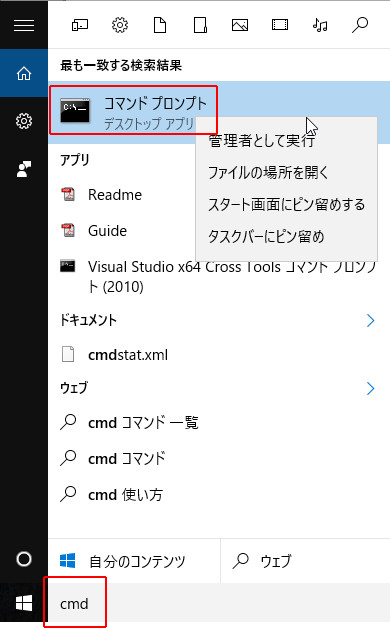Open the コマンド プロンプト best match

point(219,112)
